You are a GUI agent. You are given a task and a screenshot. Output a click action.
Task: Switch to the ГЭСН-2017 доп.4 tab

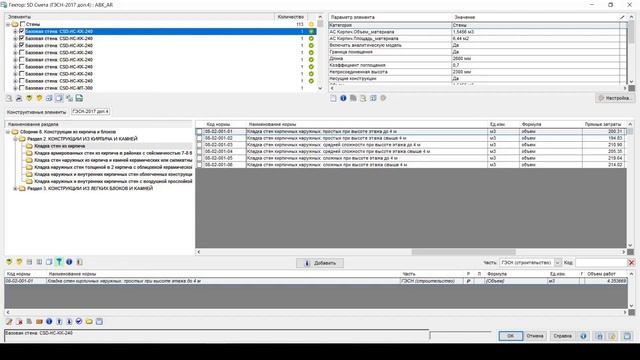(91, 111)
